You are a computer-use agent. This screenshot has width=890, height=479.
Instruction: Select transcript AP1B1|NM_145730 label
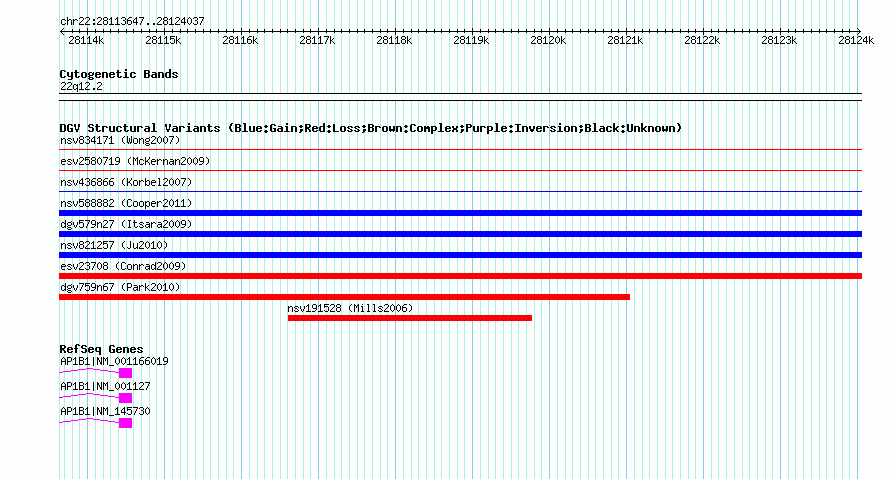[x=105, y=411]
